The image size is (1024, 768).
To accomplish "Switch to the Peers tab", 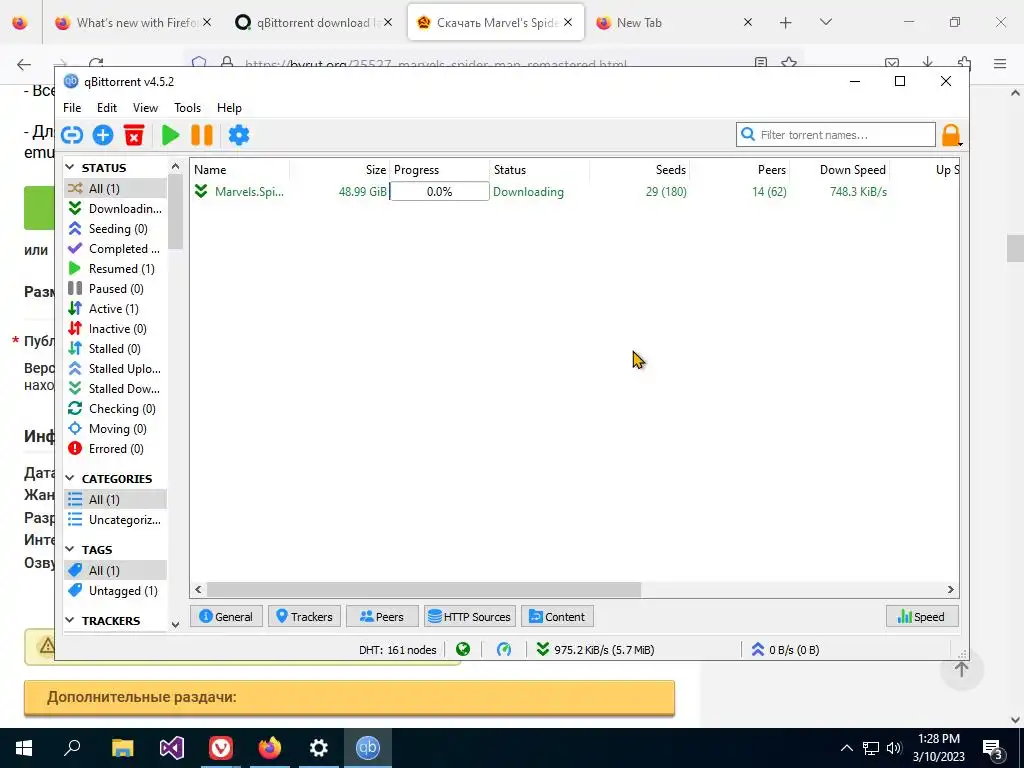I will tap(382, 616).
